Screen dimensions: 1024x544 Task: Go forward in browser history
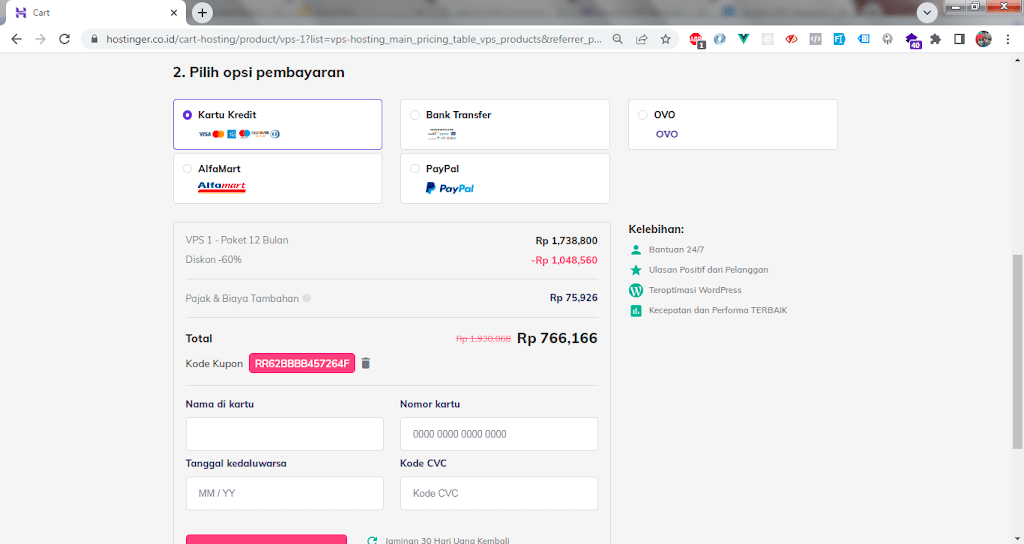click(x=40, y=39)
